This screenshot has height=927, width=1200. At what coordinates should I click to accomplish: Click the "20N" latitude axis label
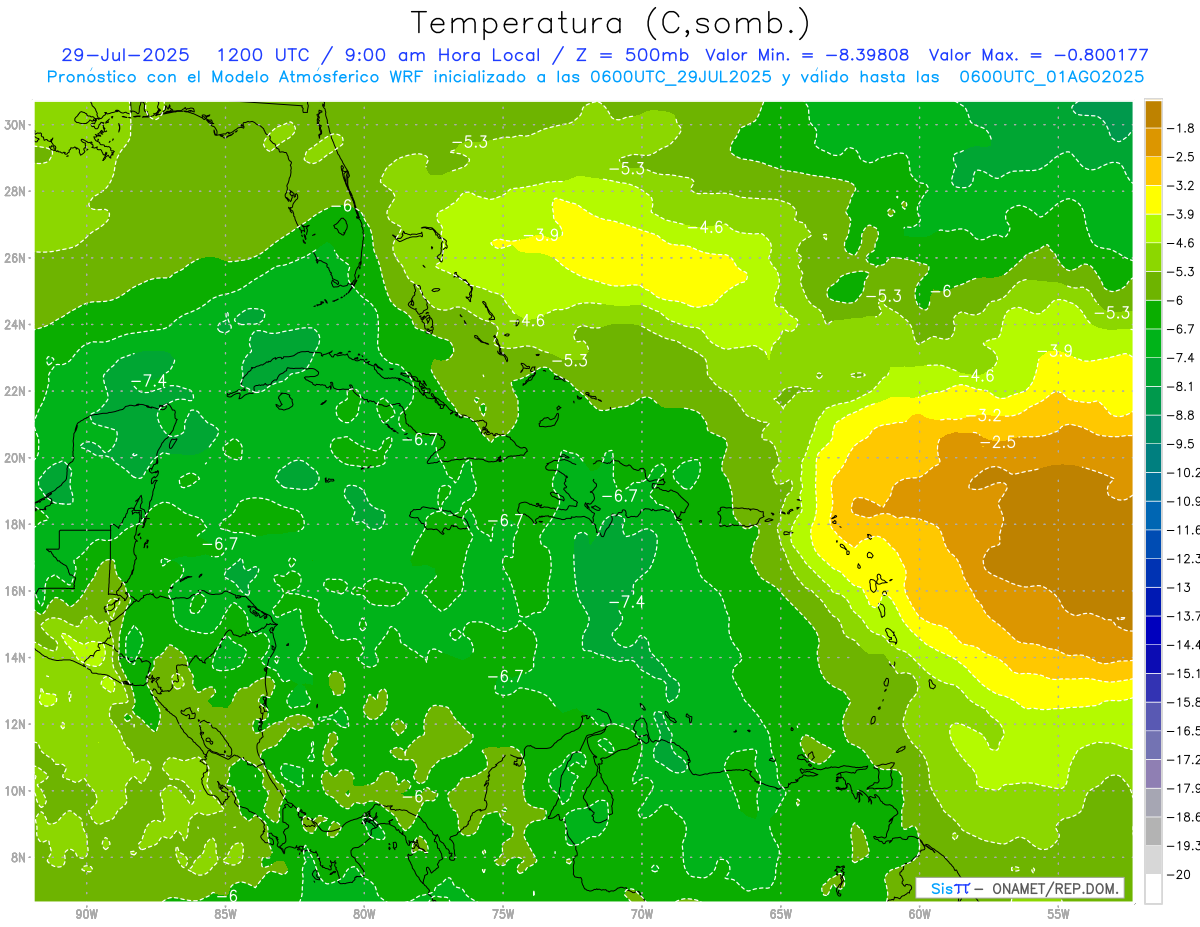(14, 458)
